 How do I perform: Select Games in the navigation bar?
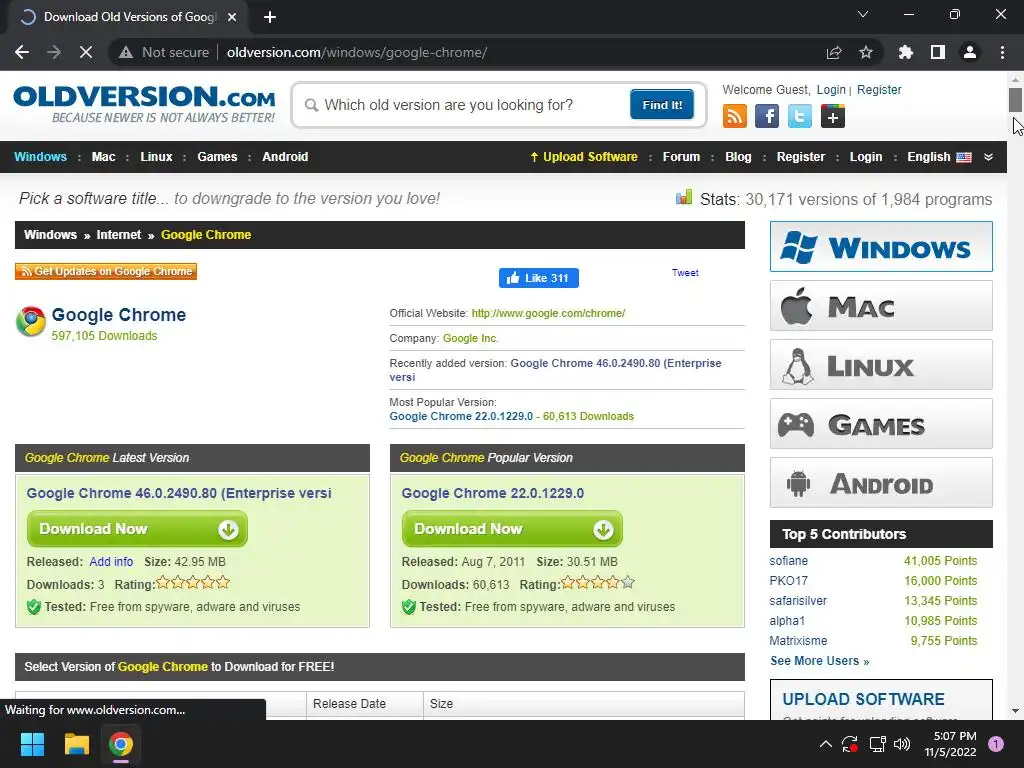coord(217,157)
